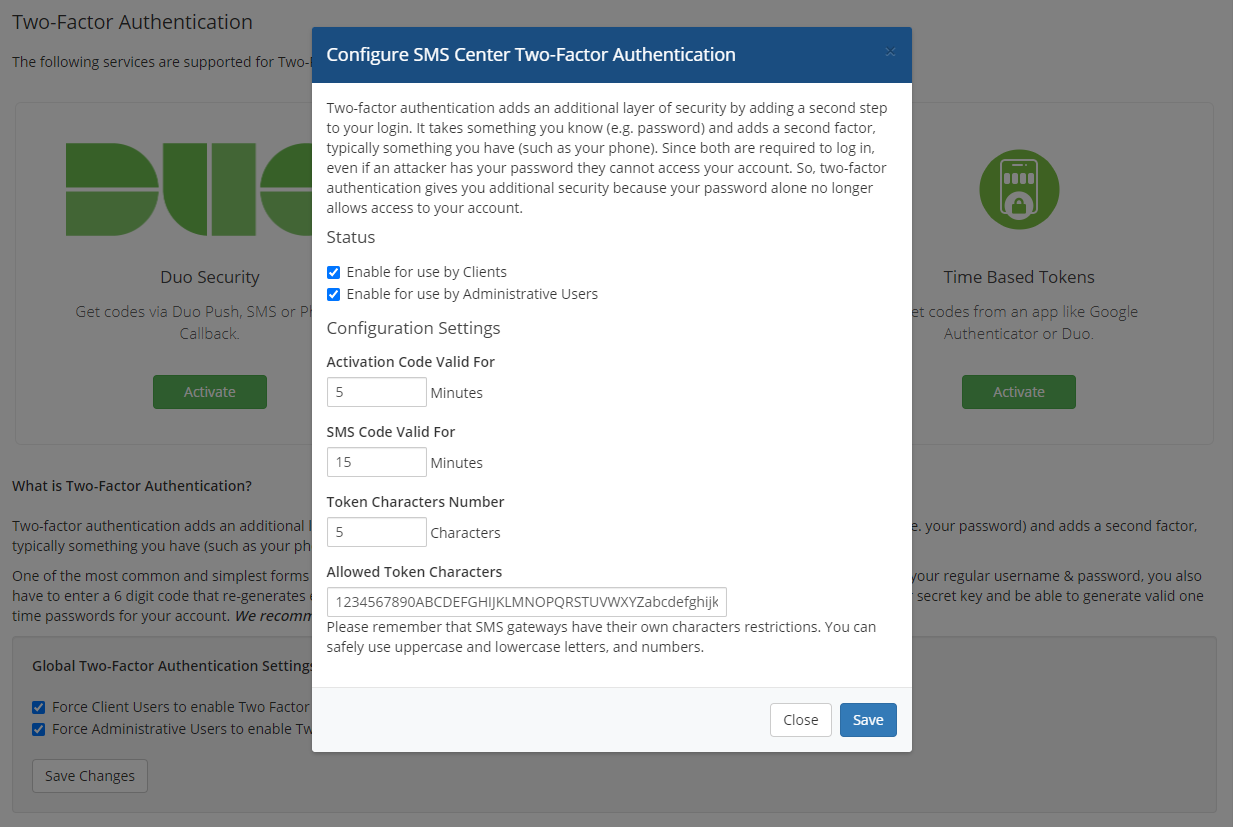
Task: Click the Save Changes button
Action: click(89, 775)
